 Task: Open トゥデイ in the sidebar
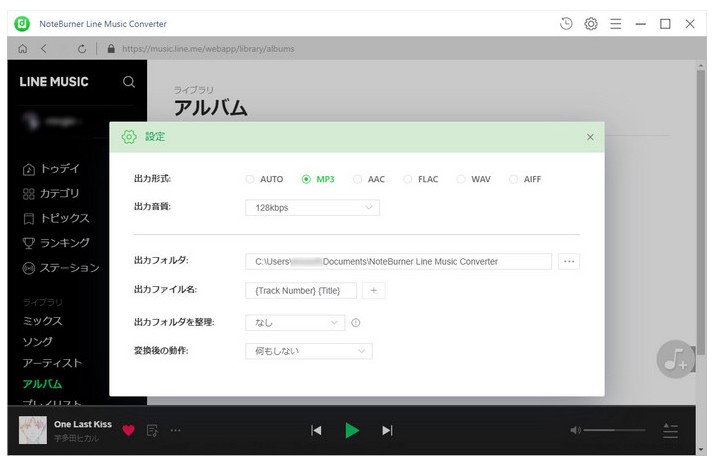[51, 169]
